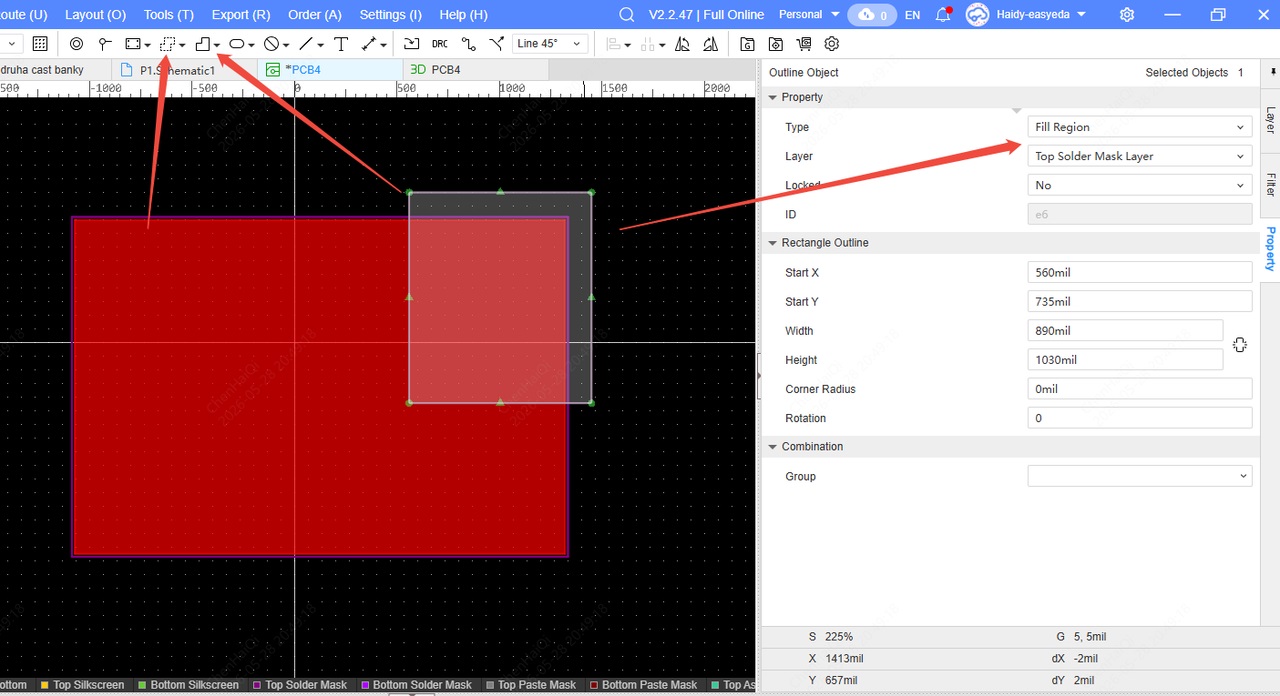This screenshot has width=1280, height=696.
Task: Edit the Corner Radius field
Action: (1140, 389)
